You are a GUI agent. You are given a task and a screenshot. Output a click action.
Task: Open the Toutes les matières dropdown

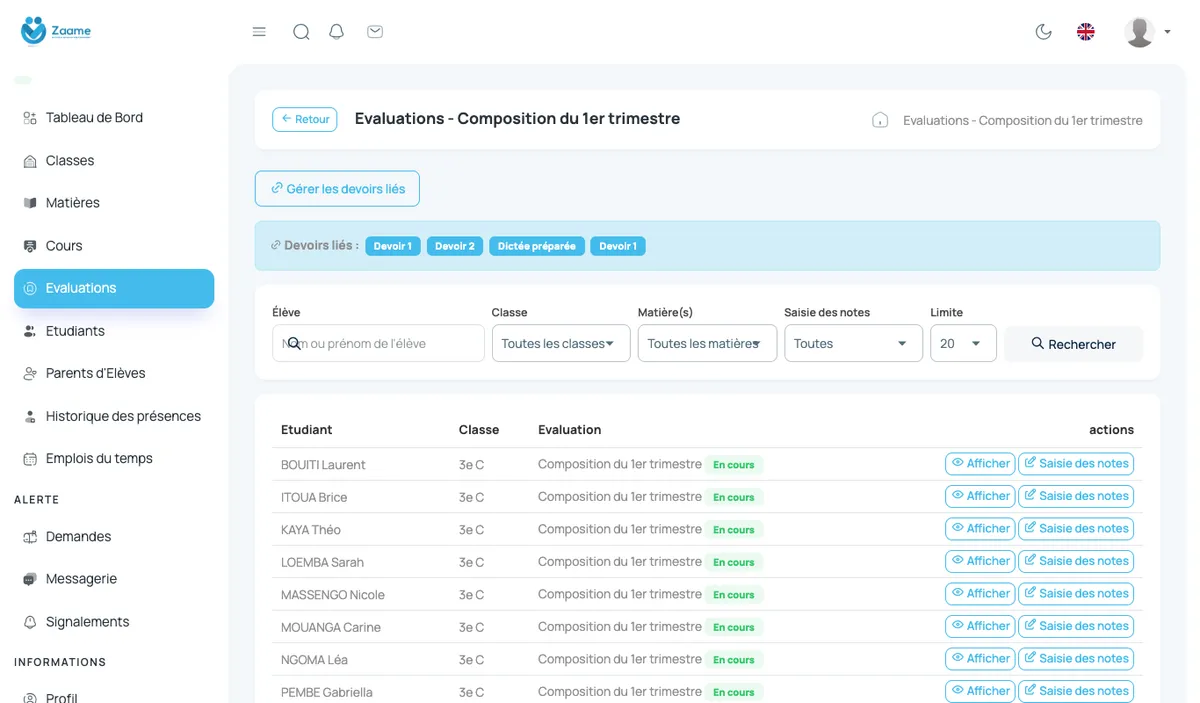pos(707,343)
